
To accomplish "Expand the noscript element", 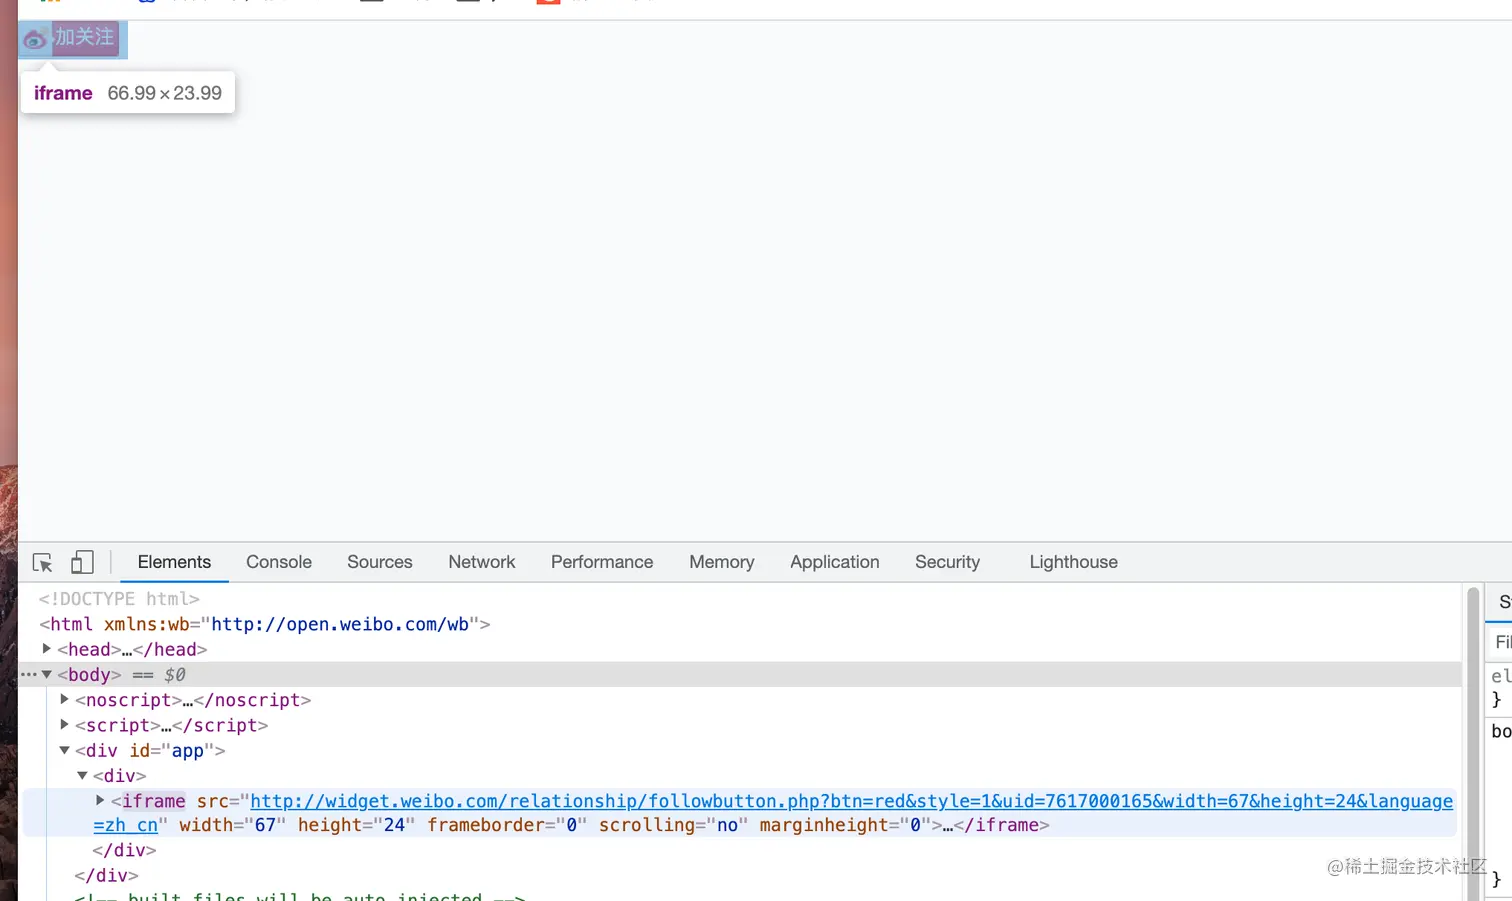I will pyautogui.click(x=63, y=699).
